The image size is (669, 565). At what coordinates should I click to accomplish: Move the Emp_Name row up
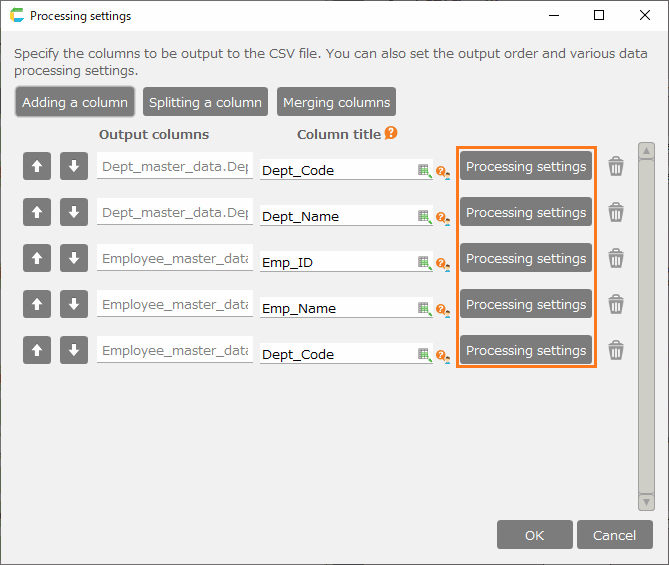[x=37, y=305]
